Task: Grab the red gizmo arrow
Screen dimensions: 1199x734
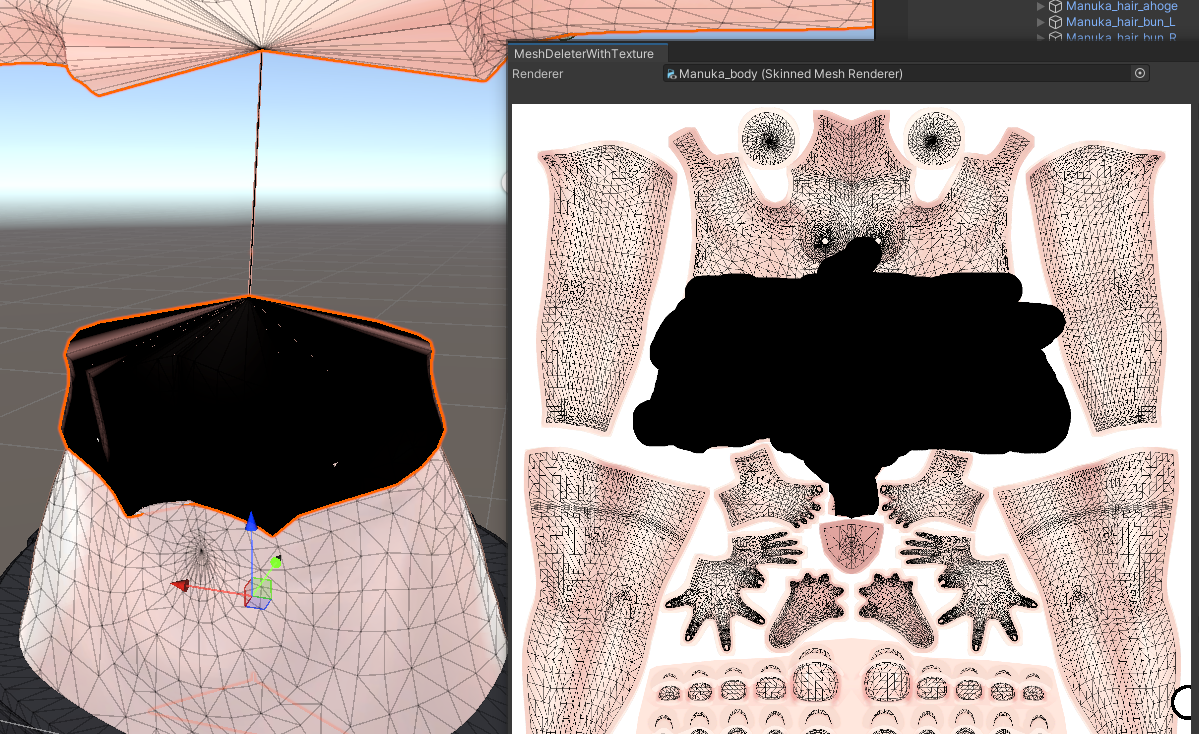Action: coord(180,585)
